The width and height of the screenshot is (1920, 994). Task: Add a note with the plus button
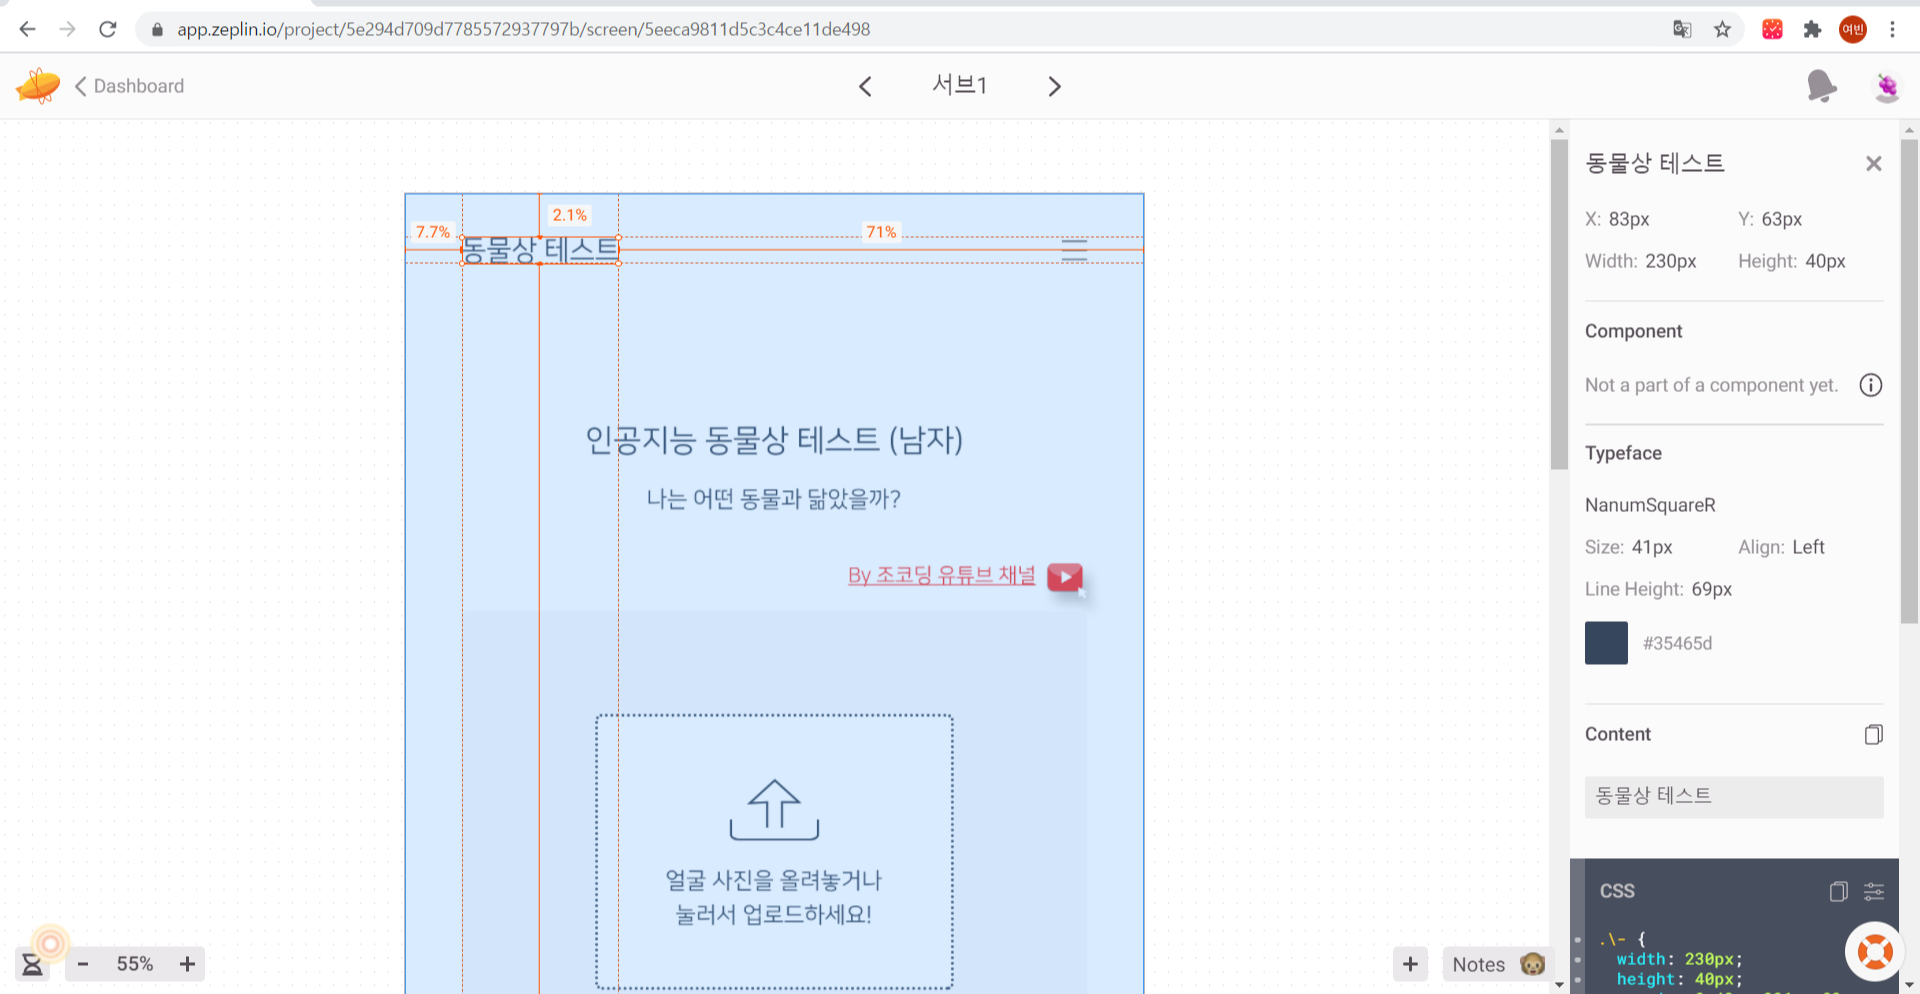[x=1410, y=964]
